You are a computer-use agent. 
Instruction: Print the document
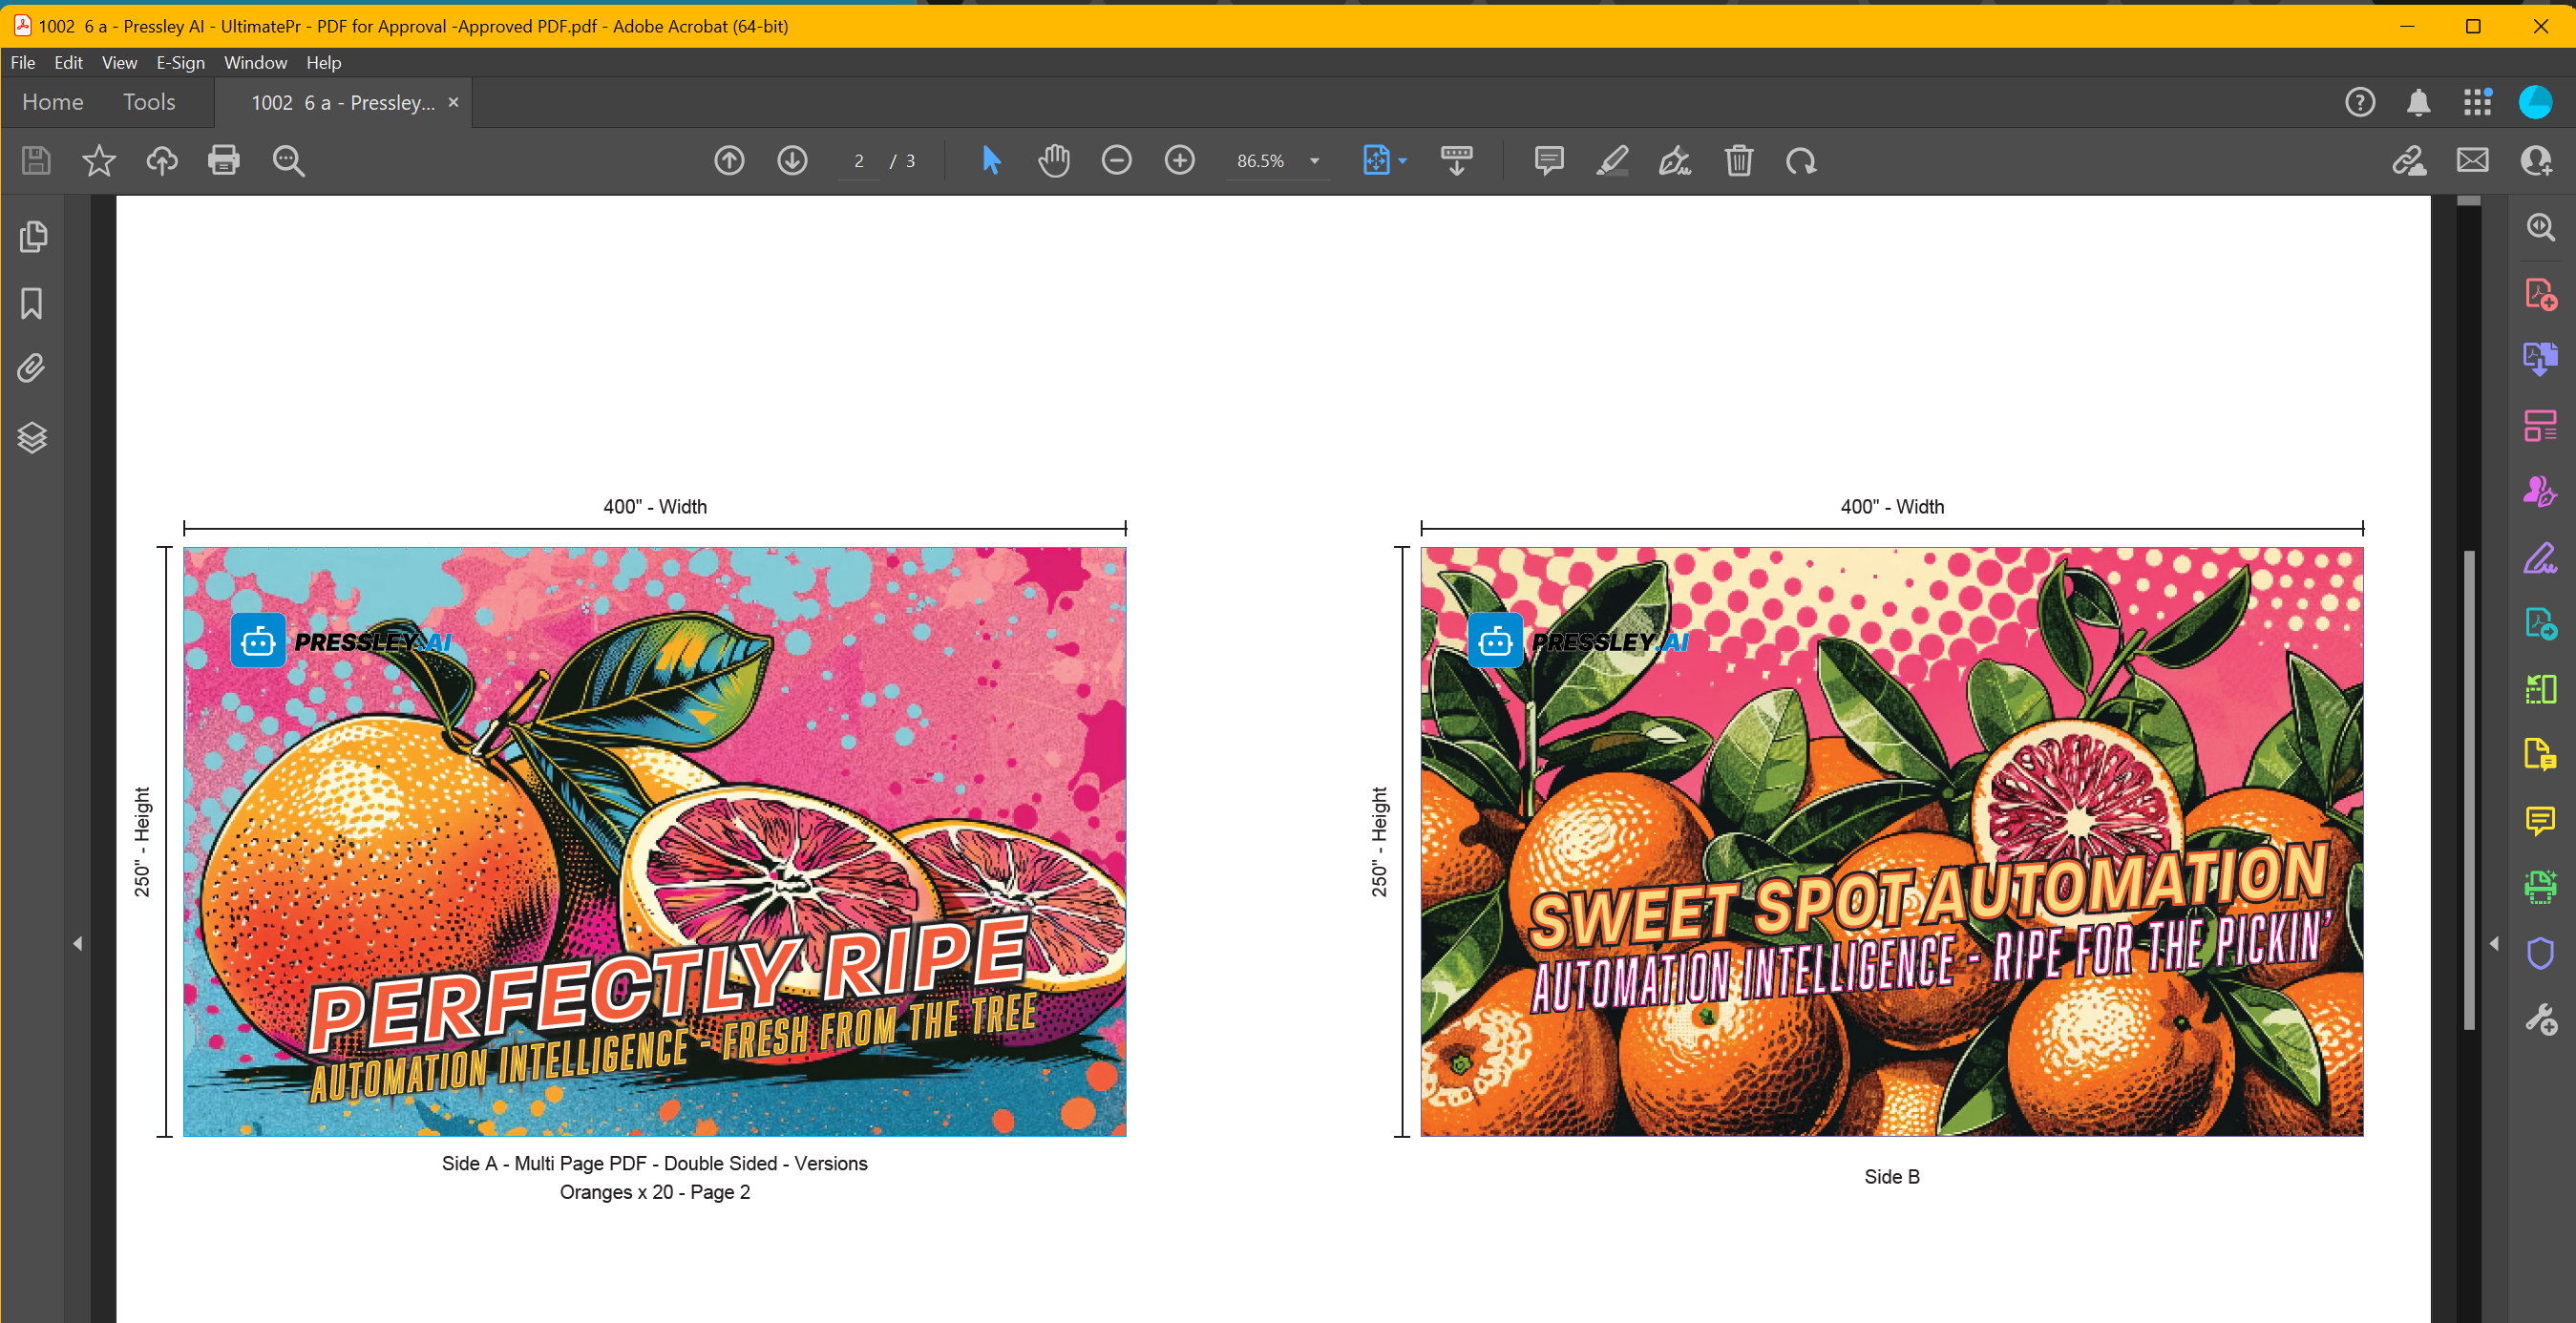(x=224, y=161)
